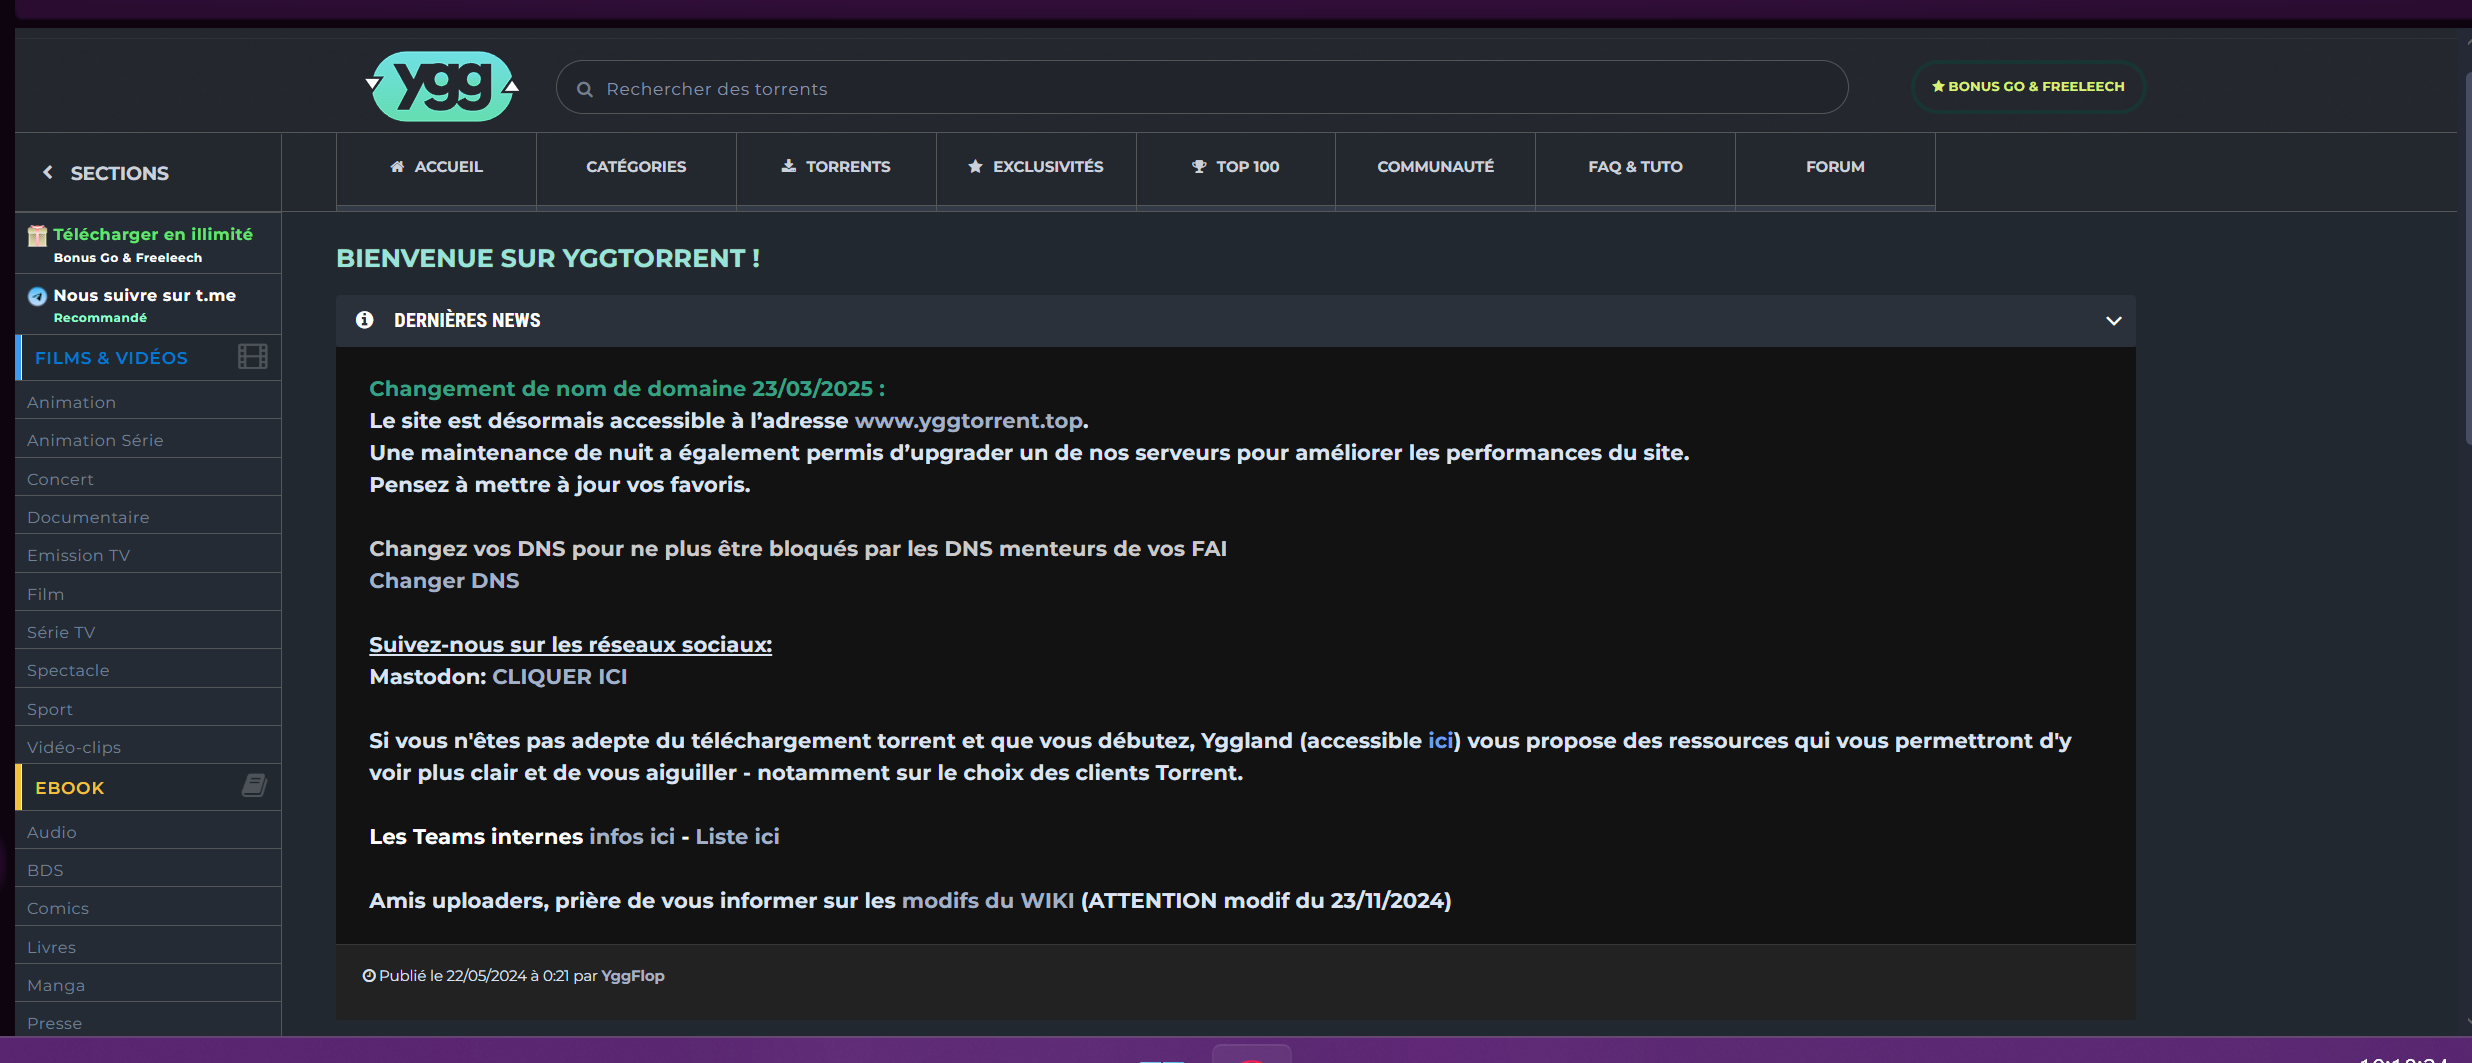Focus the Rechercher des torrents search field

click(1200, 89)
